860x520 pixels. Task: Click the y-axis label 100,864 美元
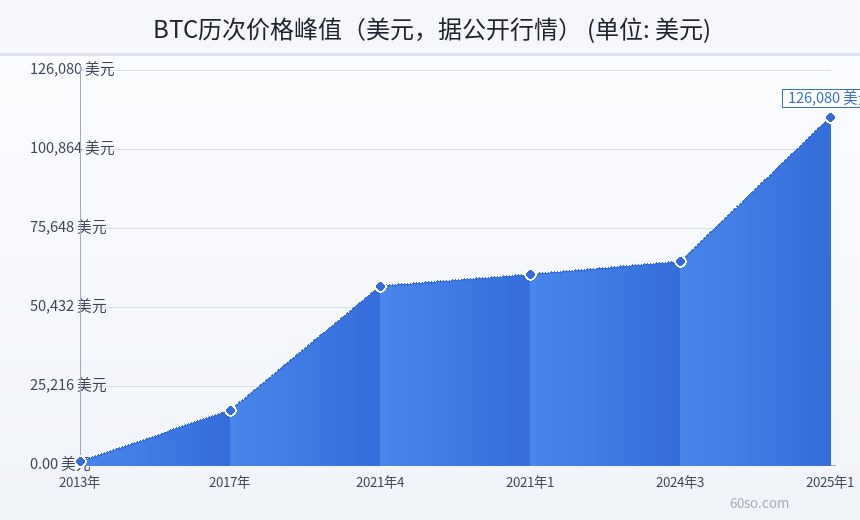[x=72, y=148]
